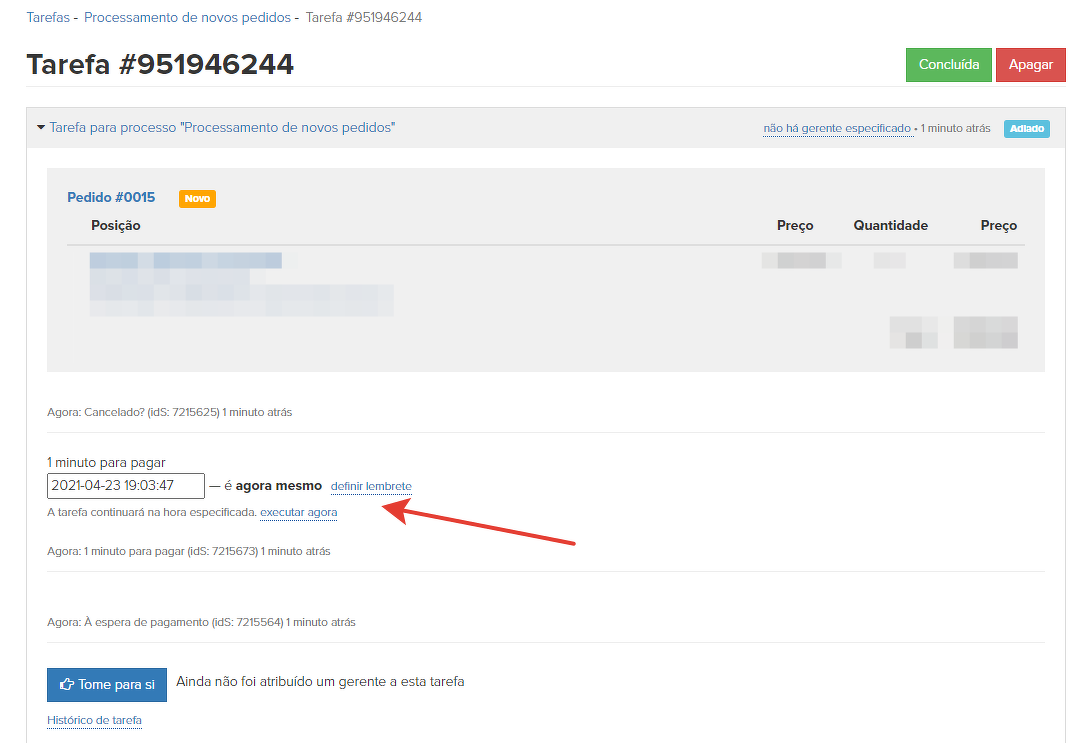The height and width of the screenshot is (743, 1082).
Task: Open the 'não há gerente especificado' link
Action: pyautogui.click(x=837, y=129)
